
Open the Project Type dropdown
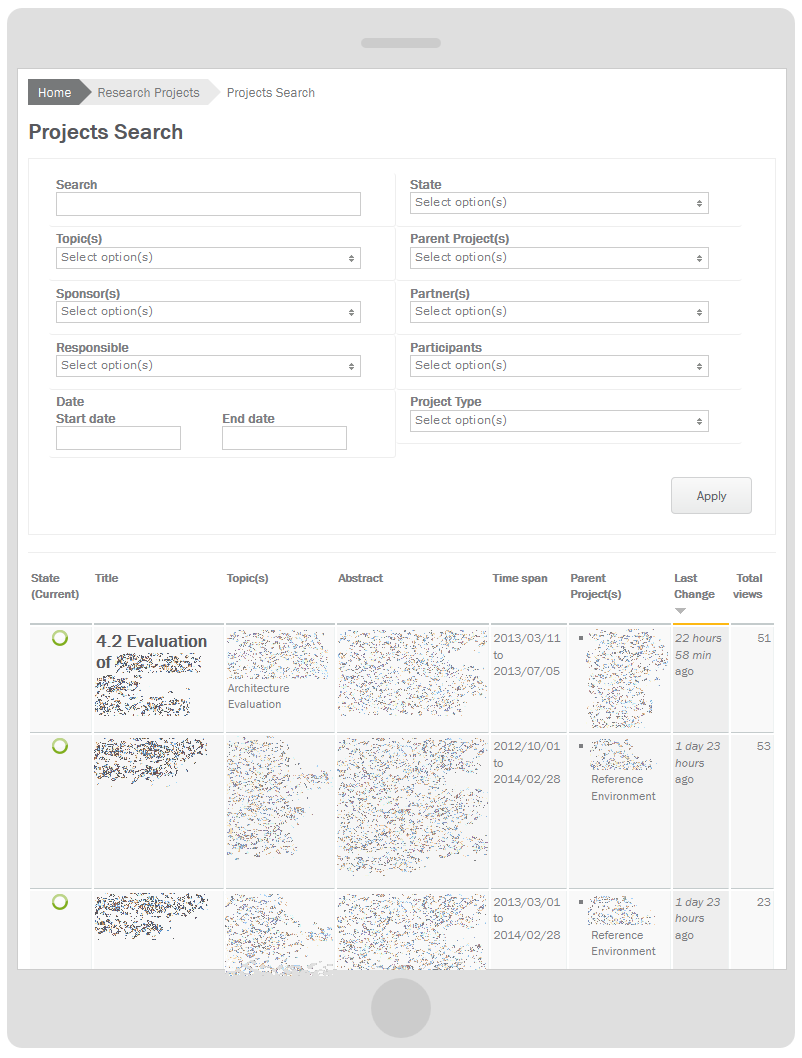tap(559, 420)
